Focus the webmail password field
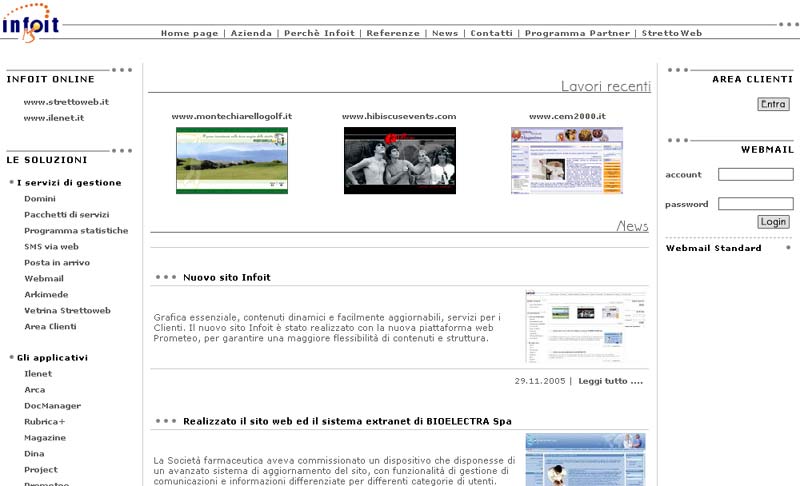The height and width of the screenshot is (486, 800). (756, 204)
